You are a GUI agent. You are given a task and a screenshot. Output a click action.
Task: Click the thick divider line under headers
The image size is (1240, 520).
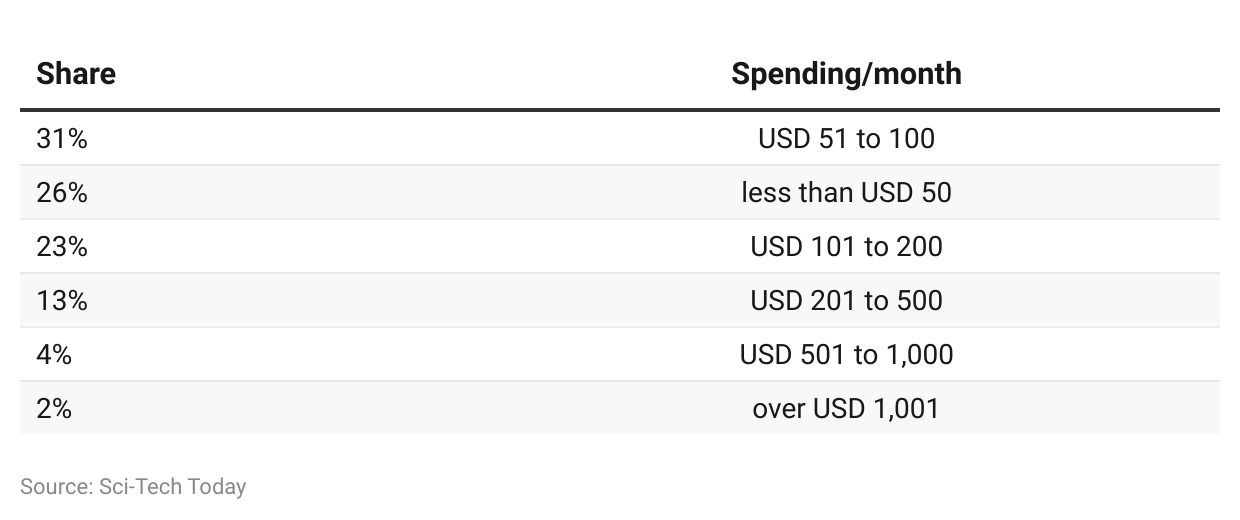(620, 110)
